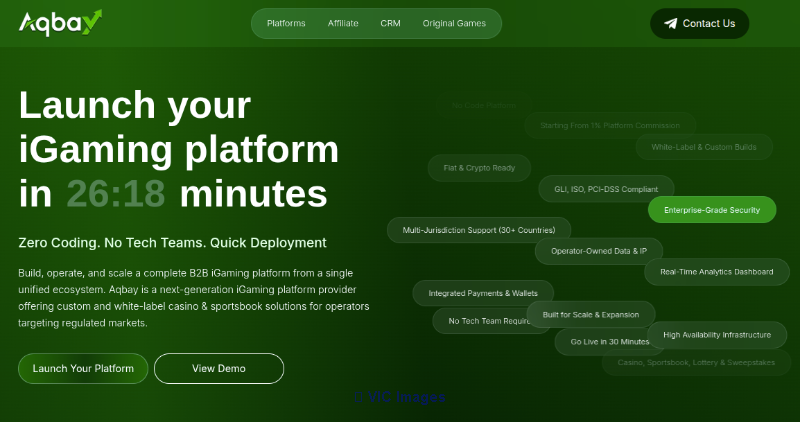
Task: Open the Platforms menu item
Action: (286, 23)
